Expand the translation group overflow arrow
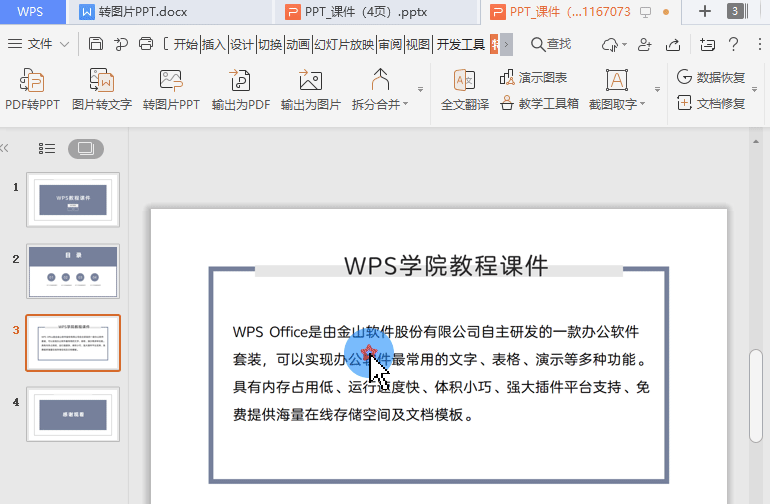 click(657, 89)
